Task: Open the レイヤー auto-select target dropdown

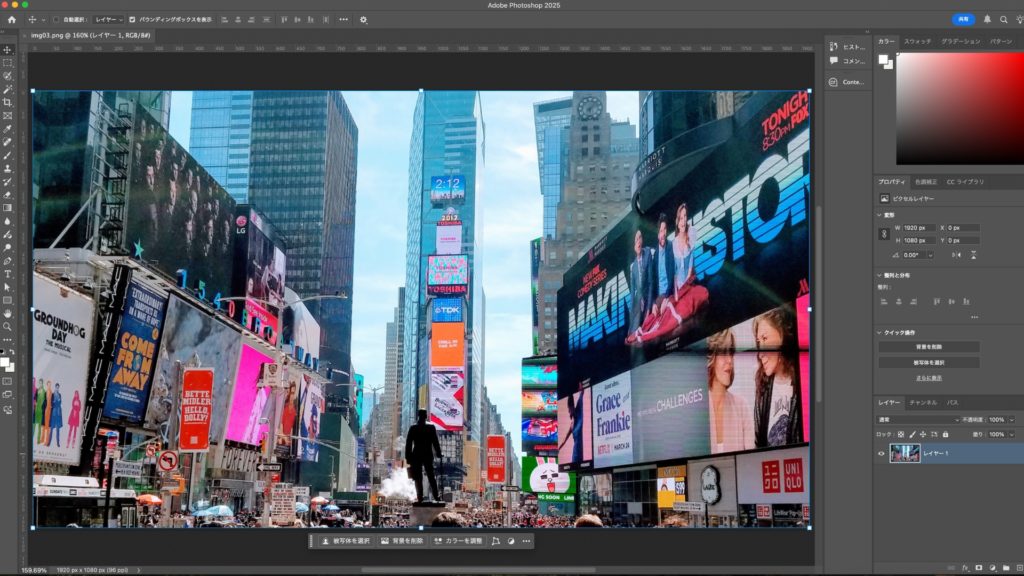Action: point(108,19)
